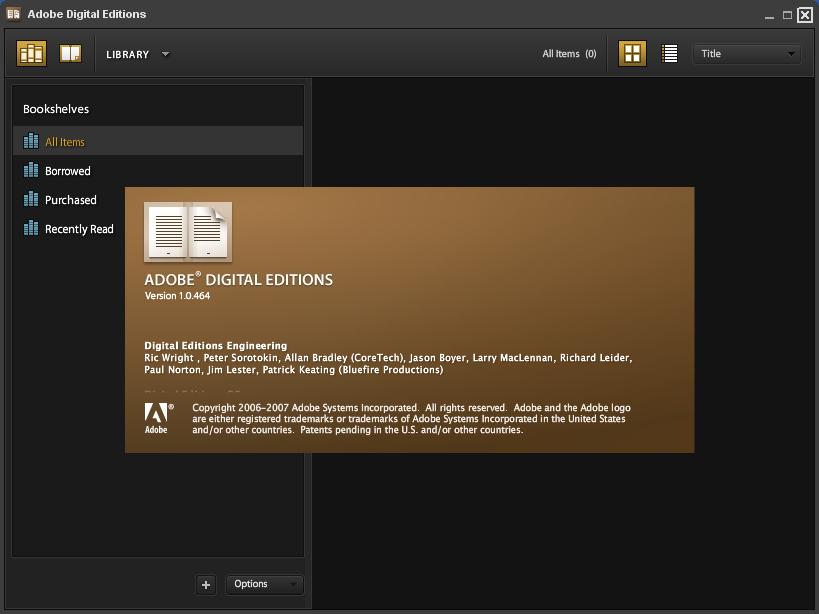Viewport: 819px width, 614px height.
Task: Select All Items bookshelf
Action: (158, 141)
